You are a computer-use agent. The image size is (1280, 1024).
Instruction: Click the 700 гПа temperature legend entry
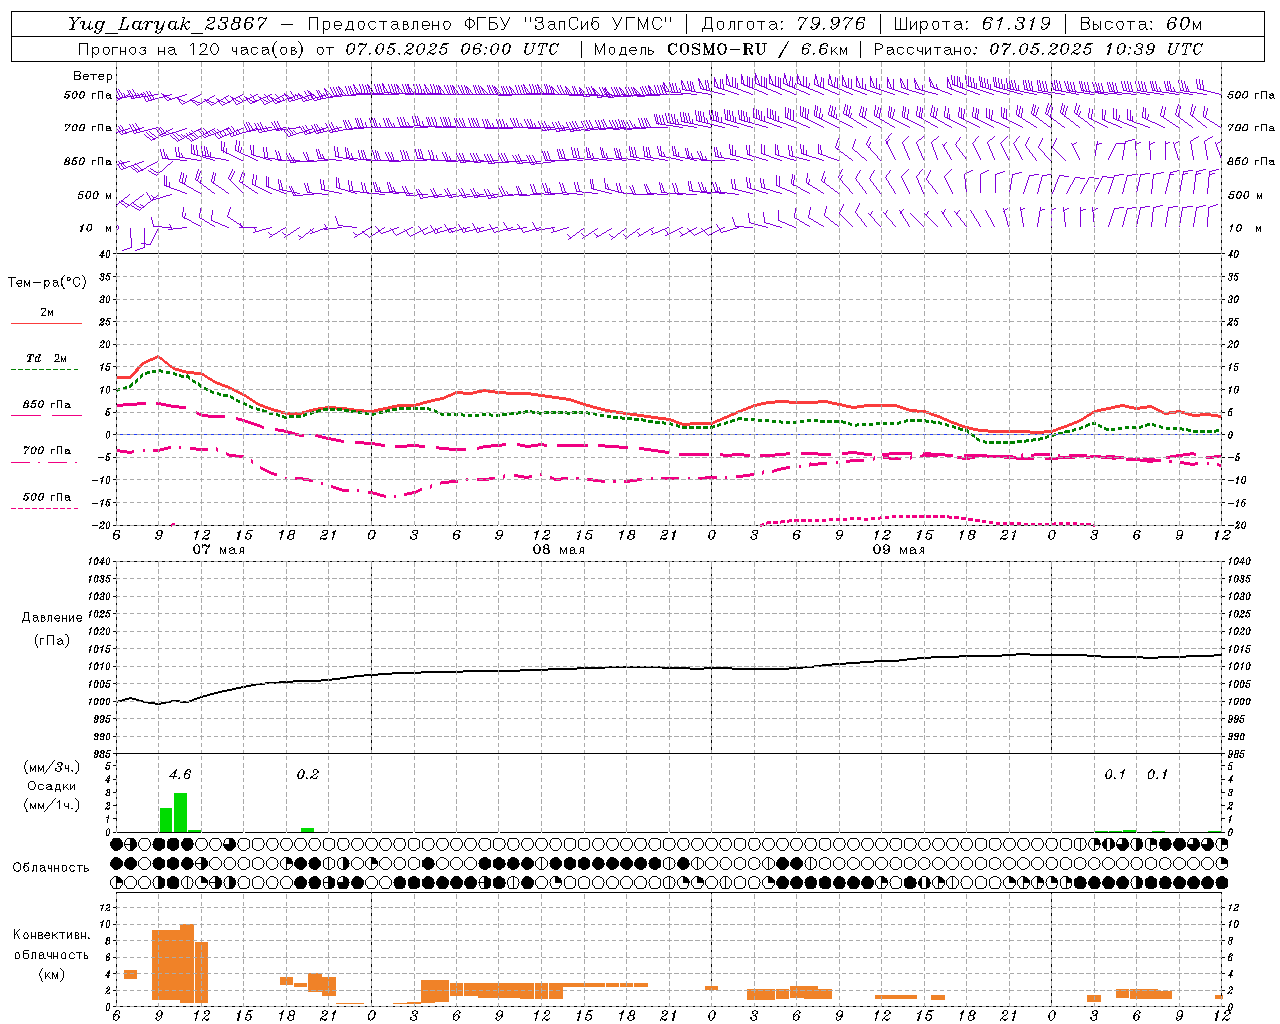point(46,451)
